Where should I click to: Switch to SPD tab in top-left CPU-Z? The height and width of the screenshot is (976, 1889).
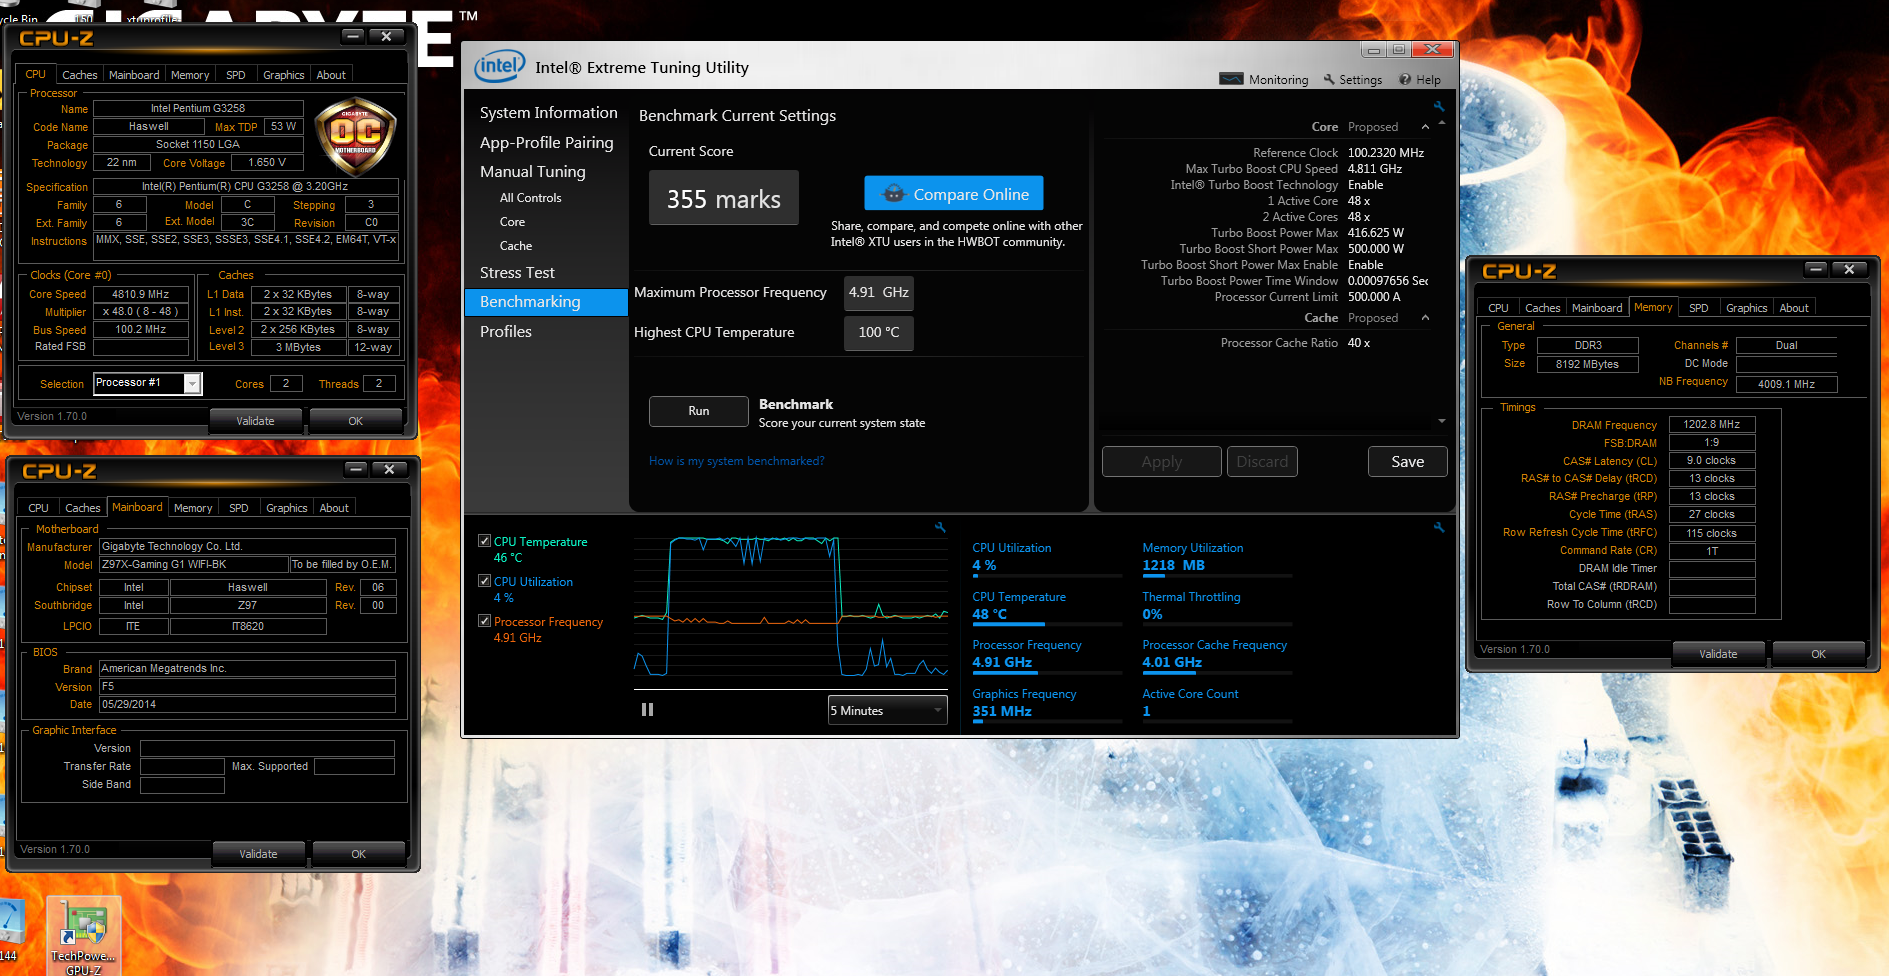click(236, 75)
